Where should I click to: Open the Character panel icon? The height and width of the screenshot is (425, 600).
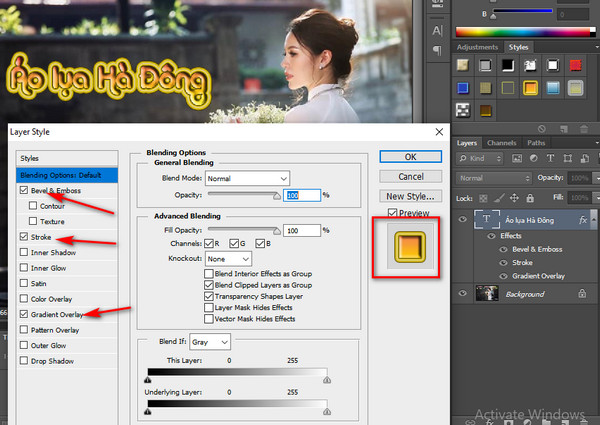(x=437, y=31)
